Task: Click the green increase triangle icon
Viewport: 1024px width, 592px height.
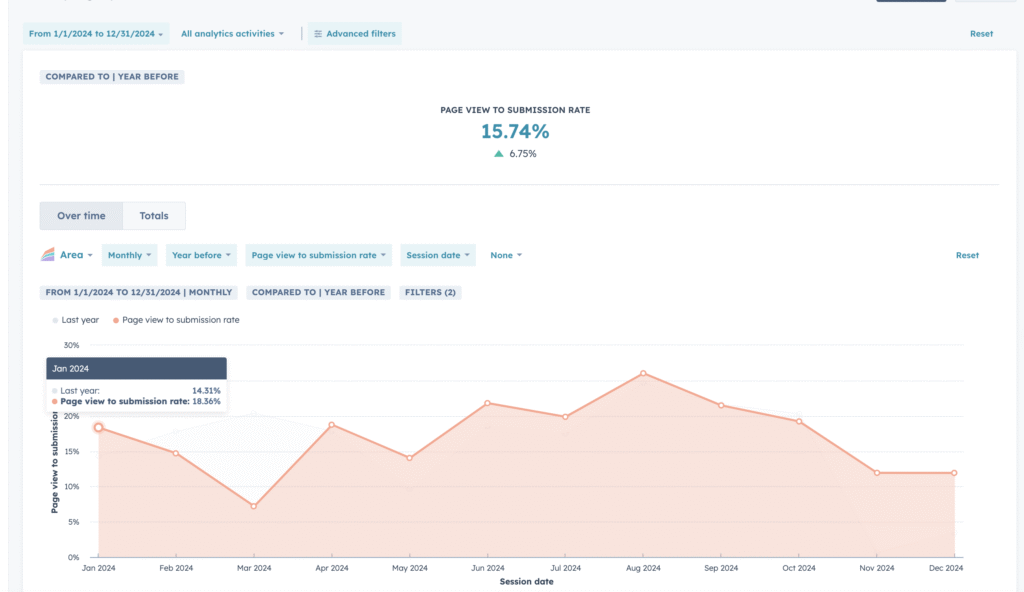Action: (x=499, y=154)
